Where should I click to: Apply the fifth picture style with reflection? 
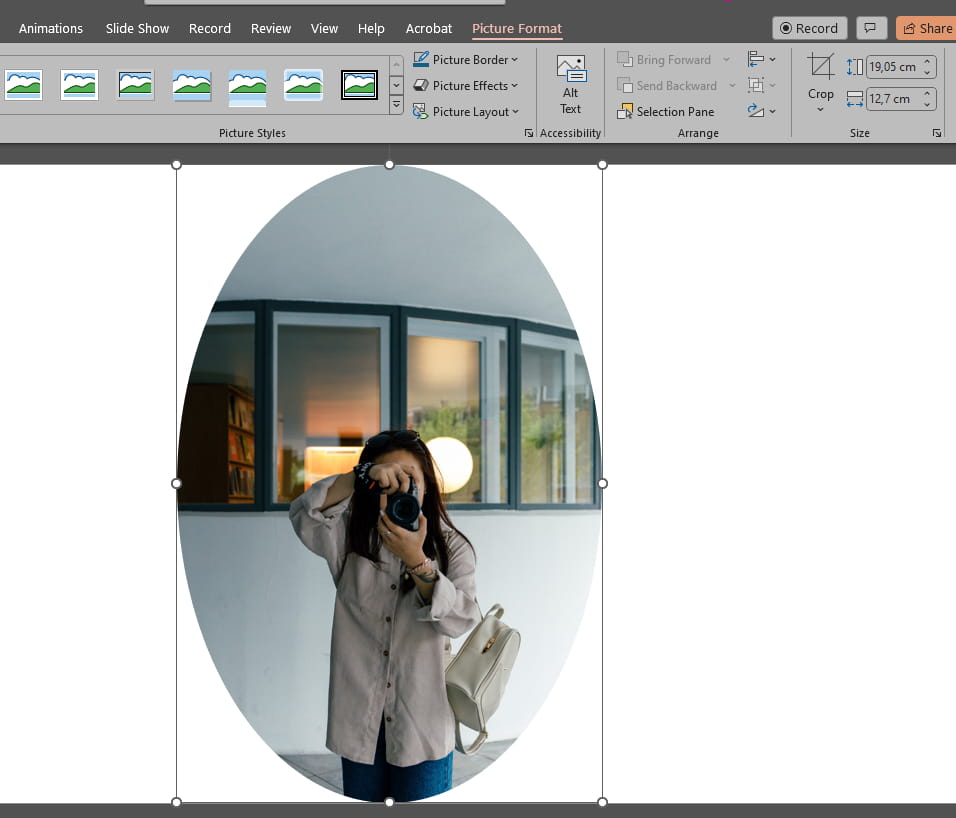[x=247, y=87]
